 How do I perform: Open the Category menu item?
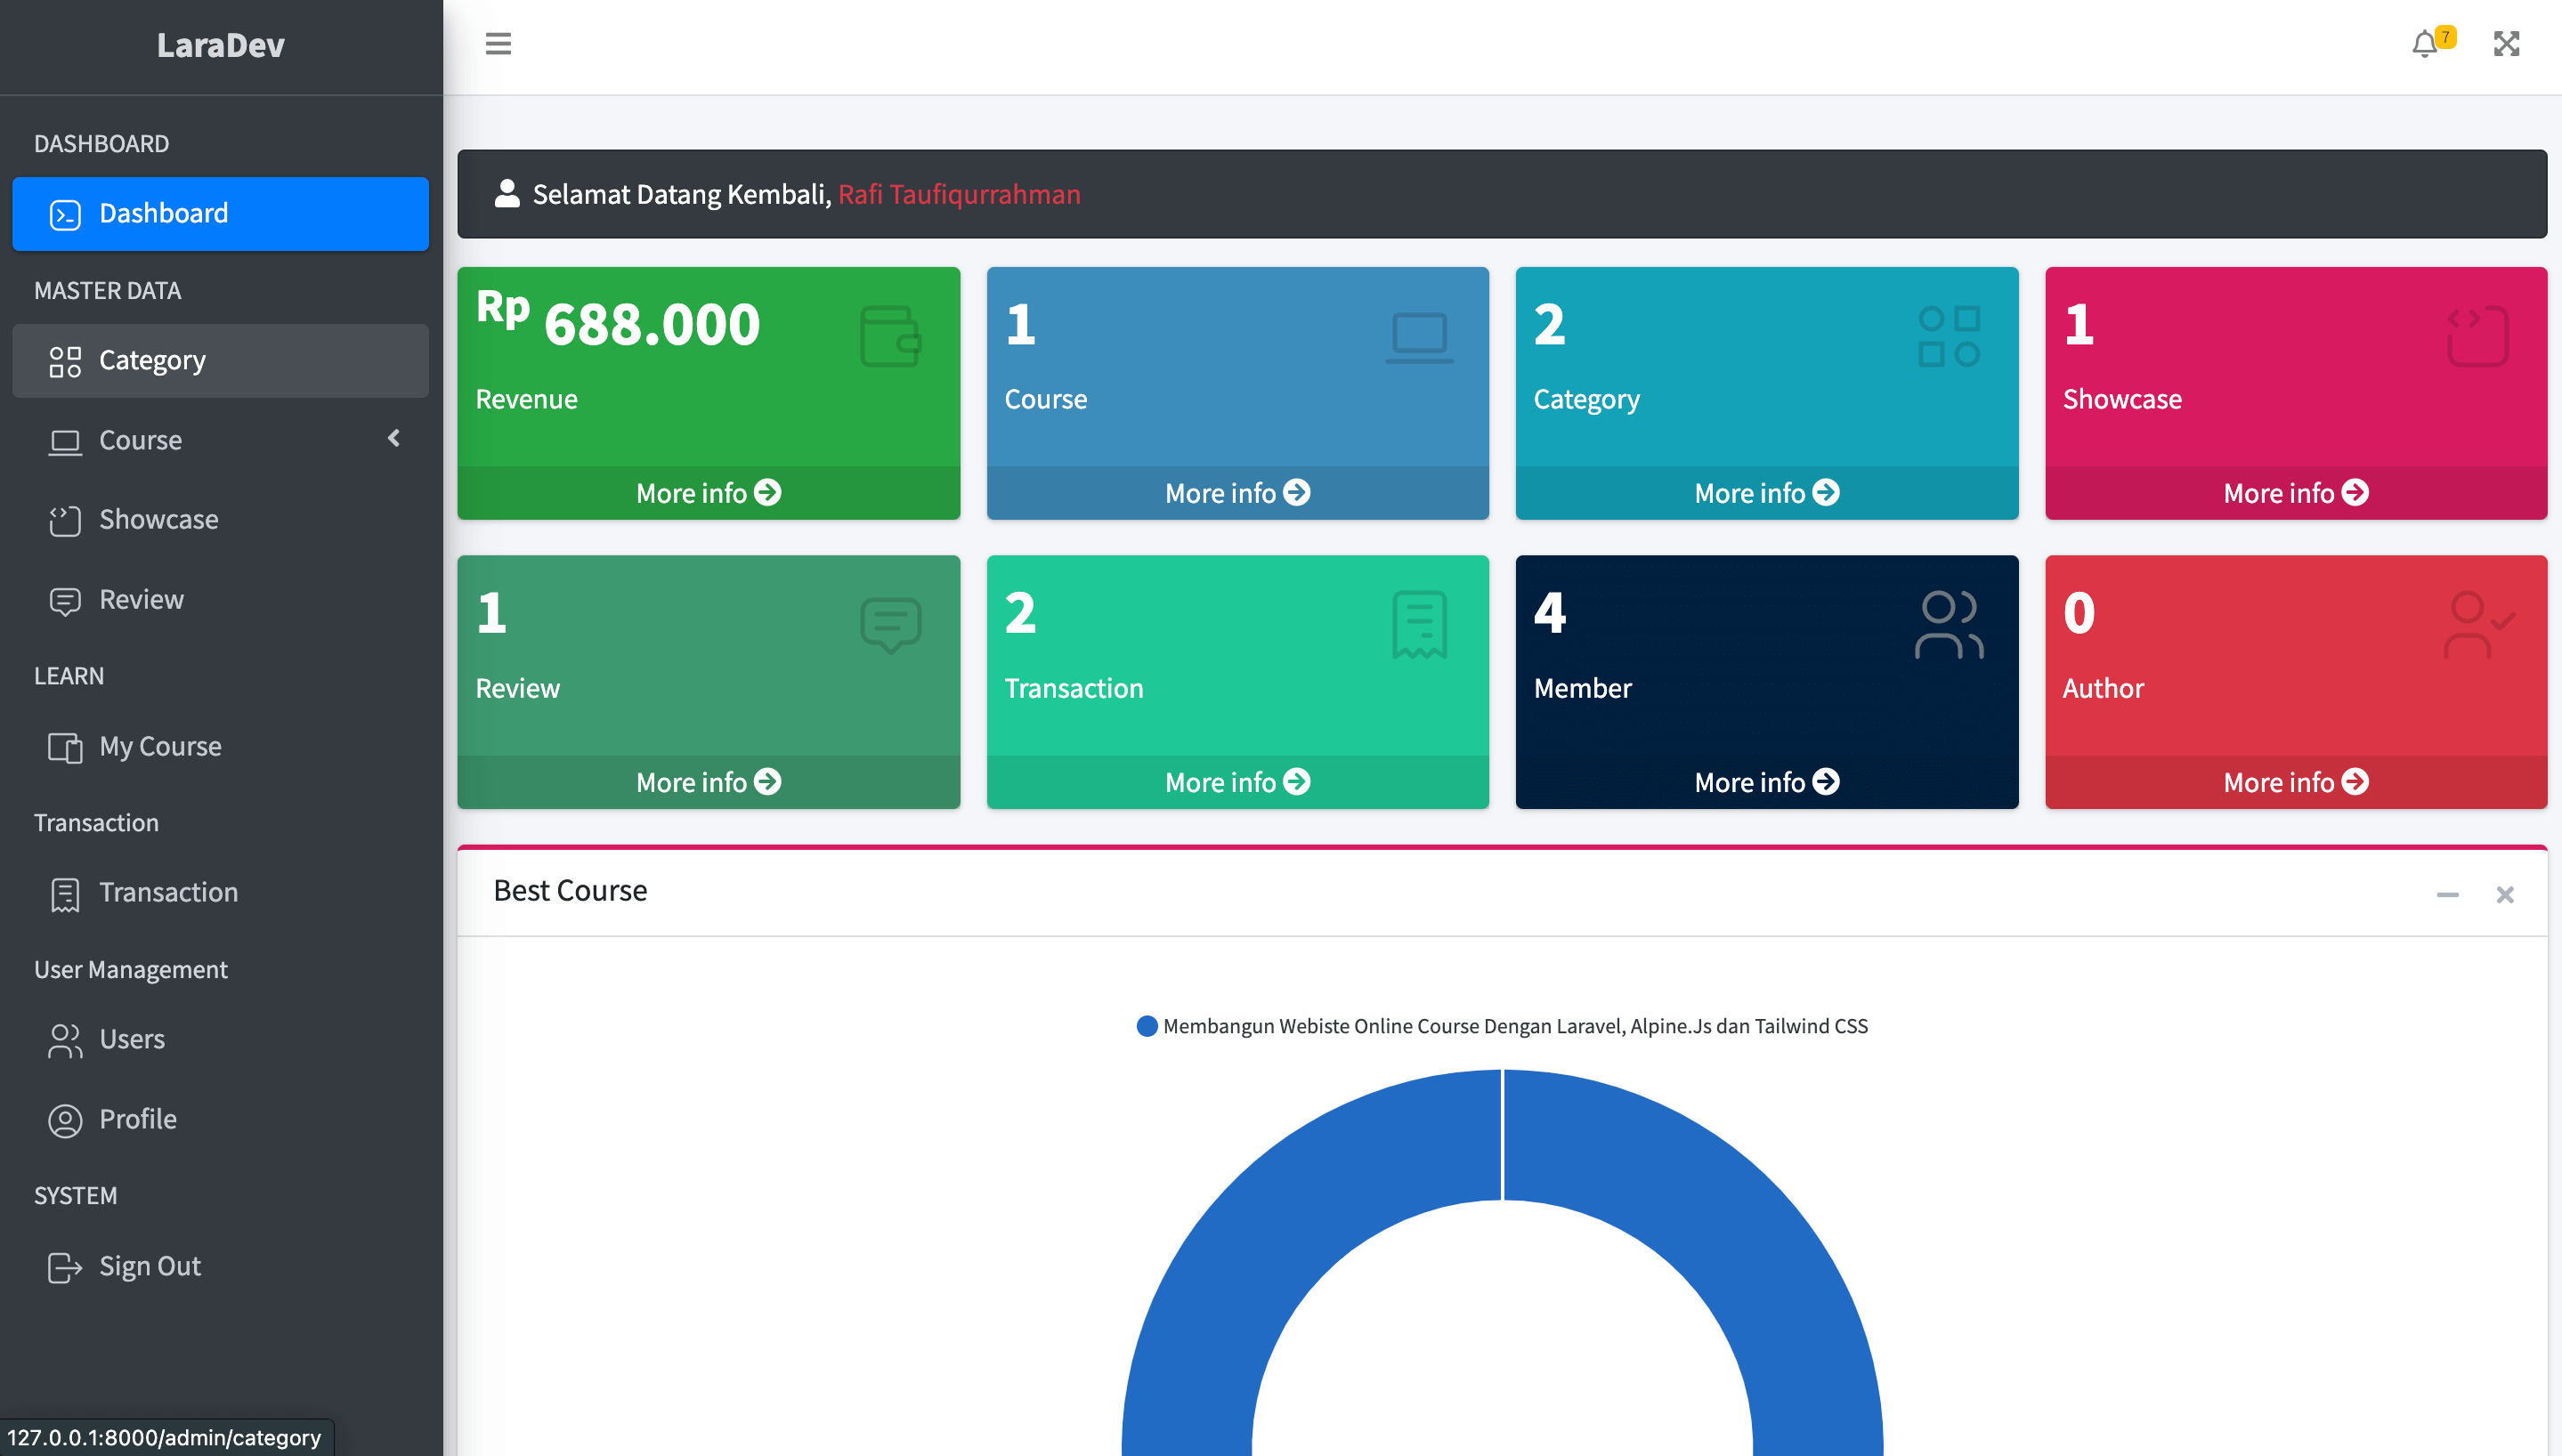click(220, 360)
